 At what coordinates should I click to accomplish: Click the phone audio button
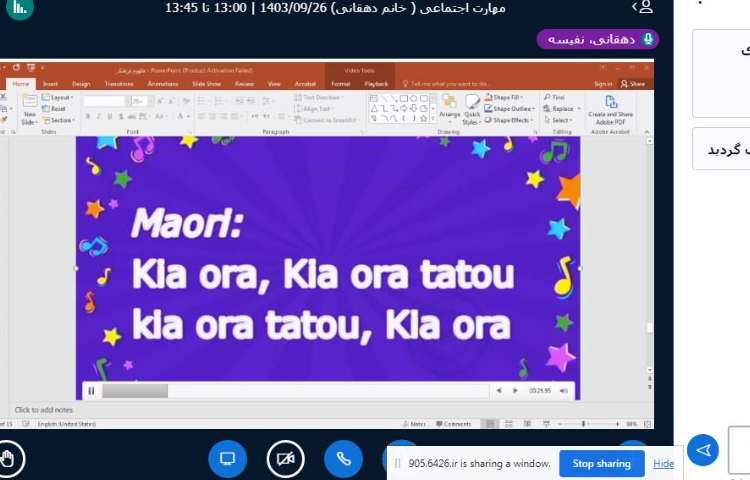(x=343, y=458)
